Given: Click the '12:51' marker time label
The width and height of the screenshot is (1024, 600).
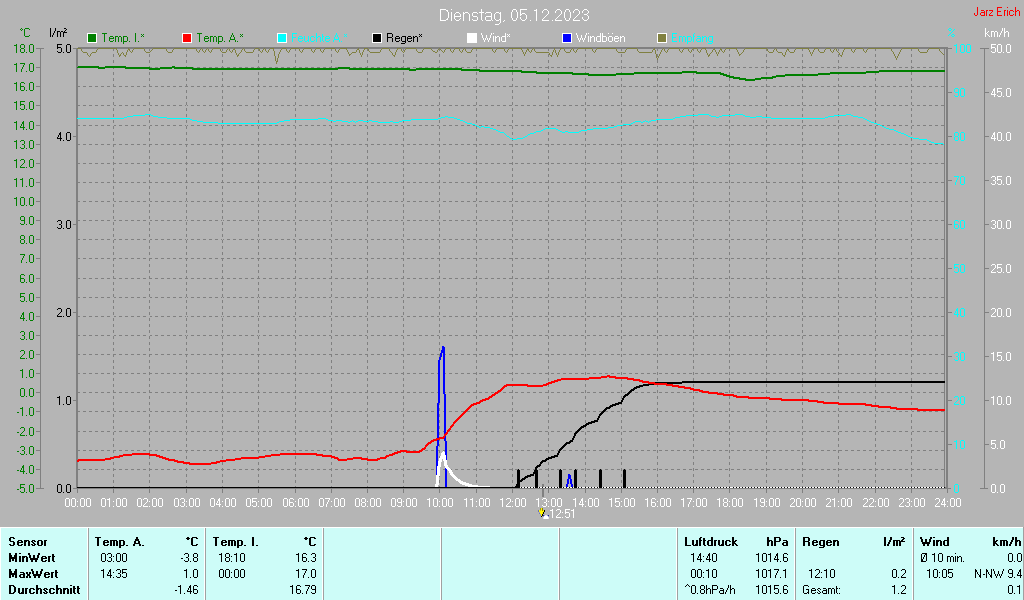Looking at the screenshot, I should [x=562, y=514].
